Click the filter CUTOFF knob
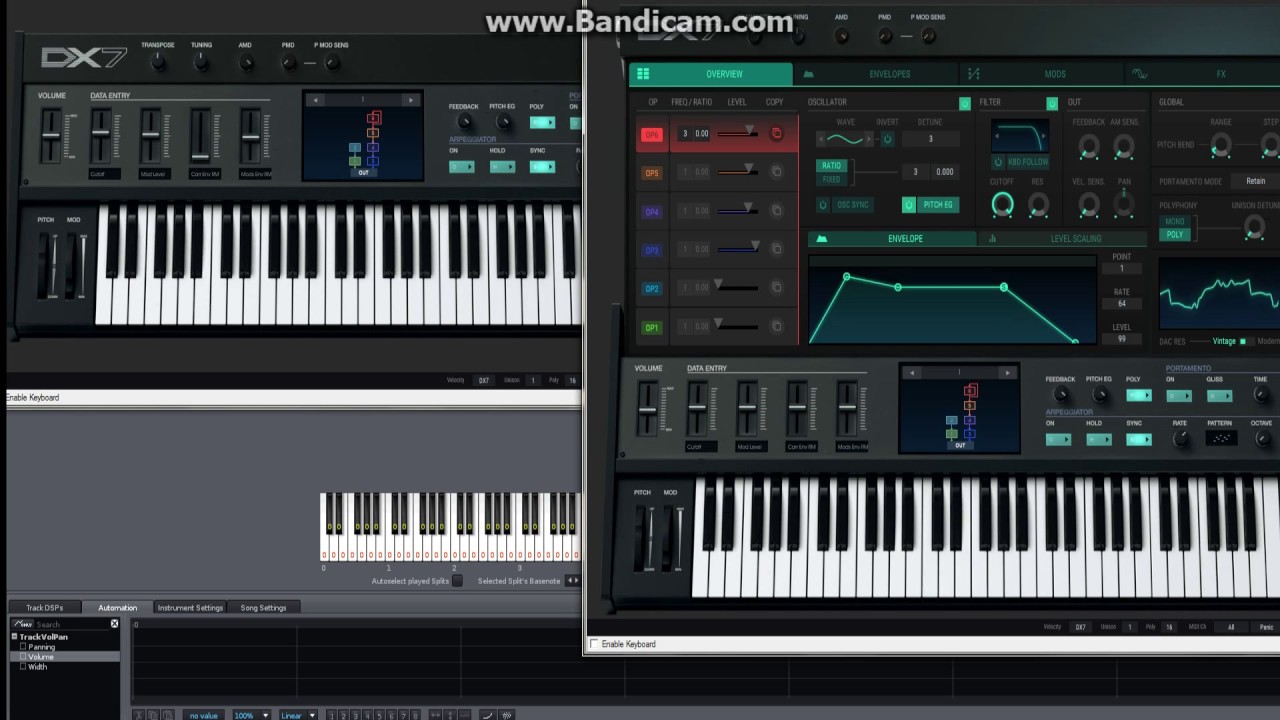This screenshot has height=720, width=1280. coord(1002,205)
